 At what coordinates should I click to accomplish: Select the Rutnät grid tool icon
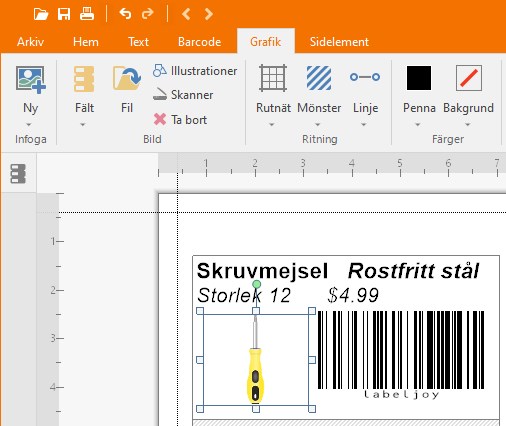273,78
